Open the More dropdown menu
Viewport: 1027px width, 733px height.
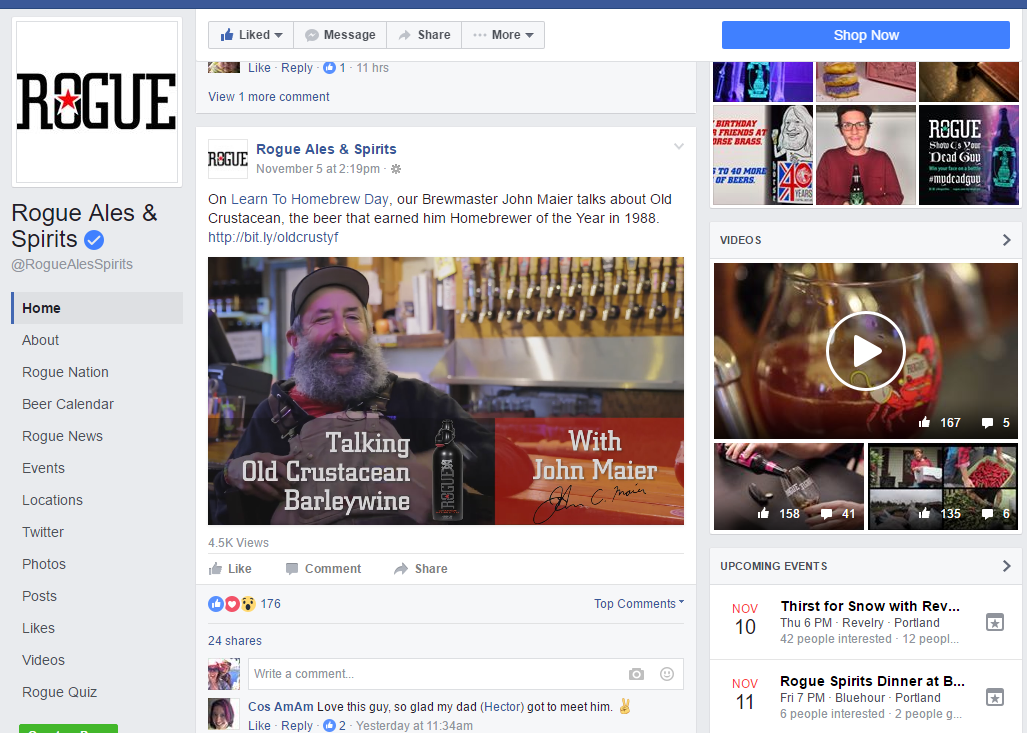503,35
